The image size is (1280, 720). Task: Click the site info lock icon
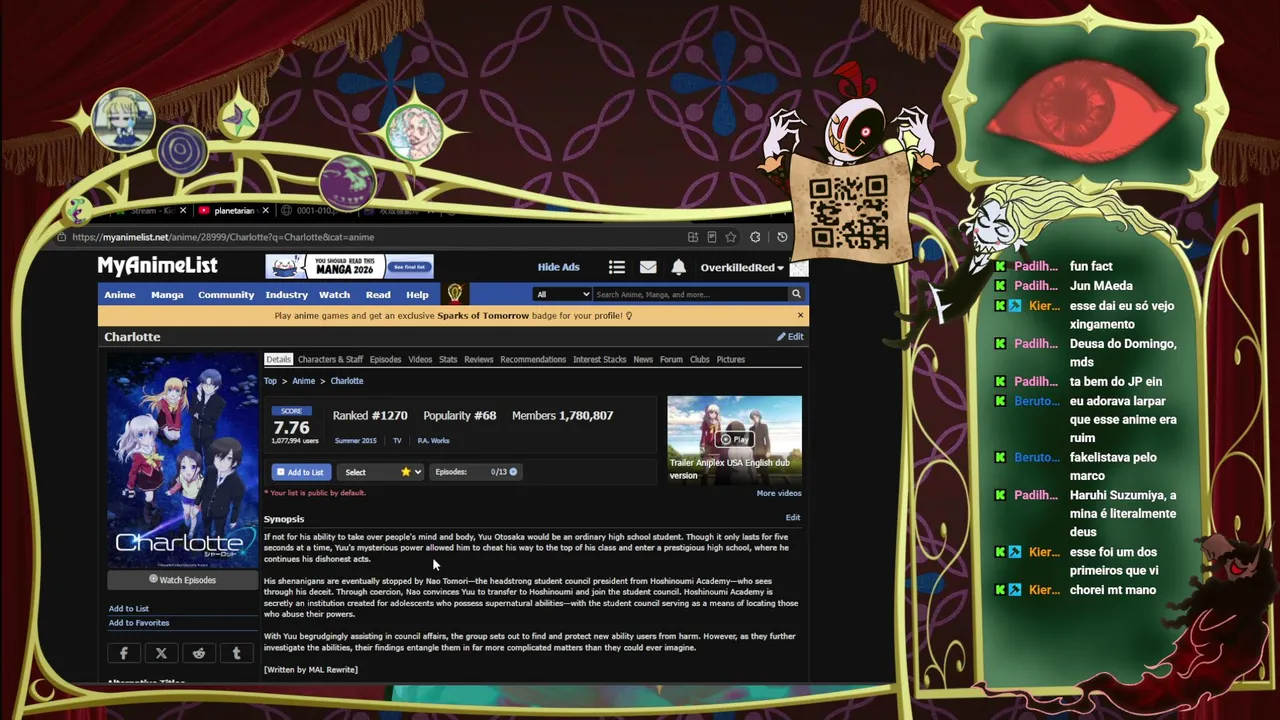point(62,237)
